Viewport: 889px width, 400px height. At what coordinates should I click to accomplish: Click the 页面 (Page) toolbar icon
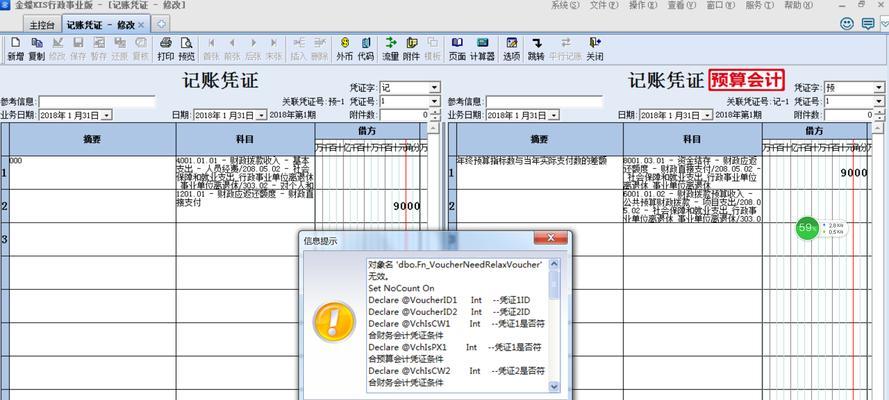457,49
